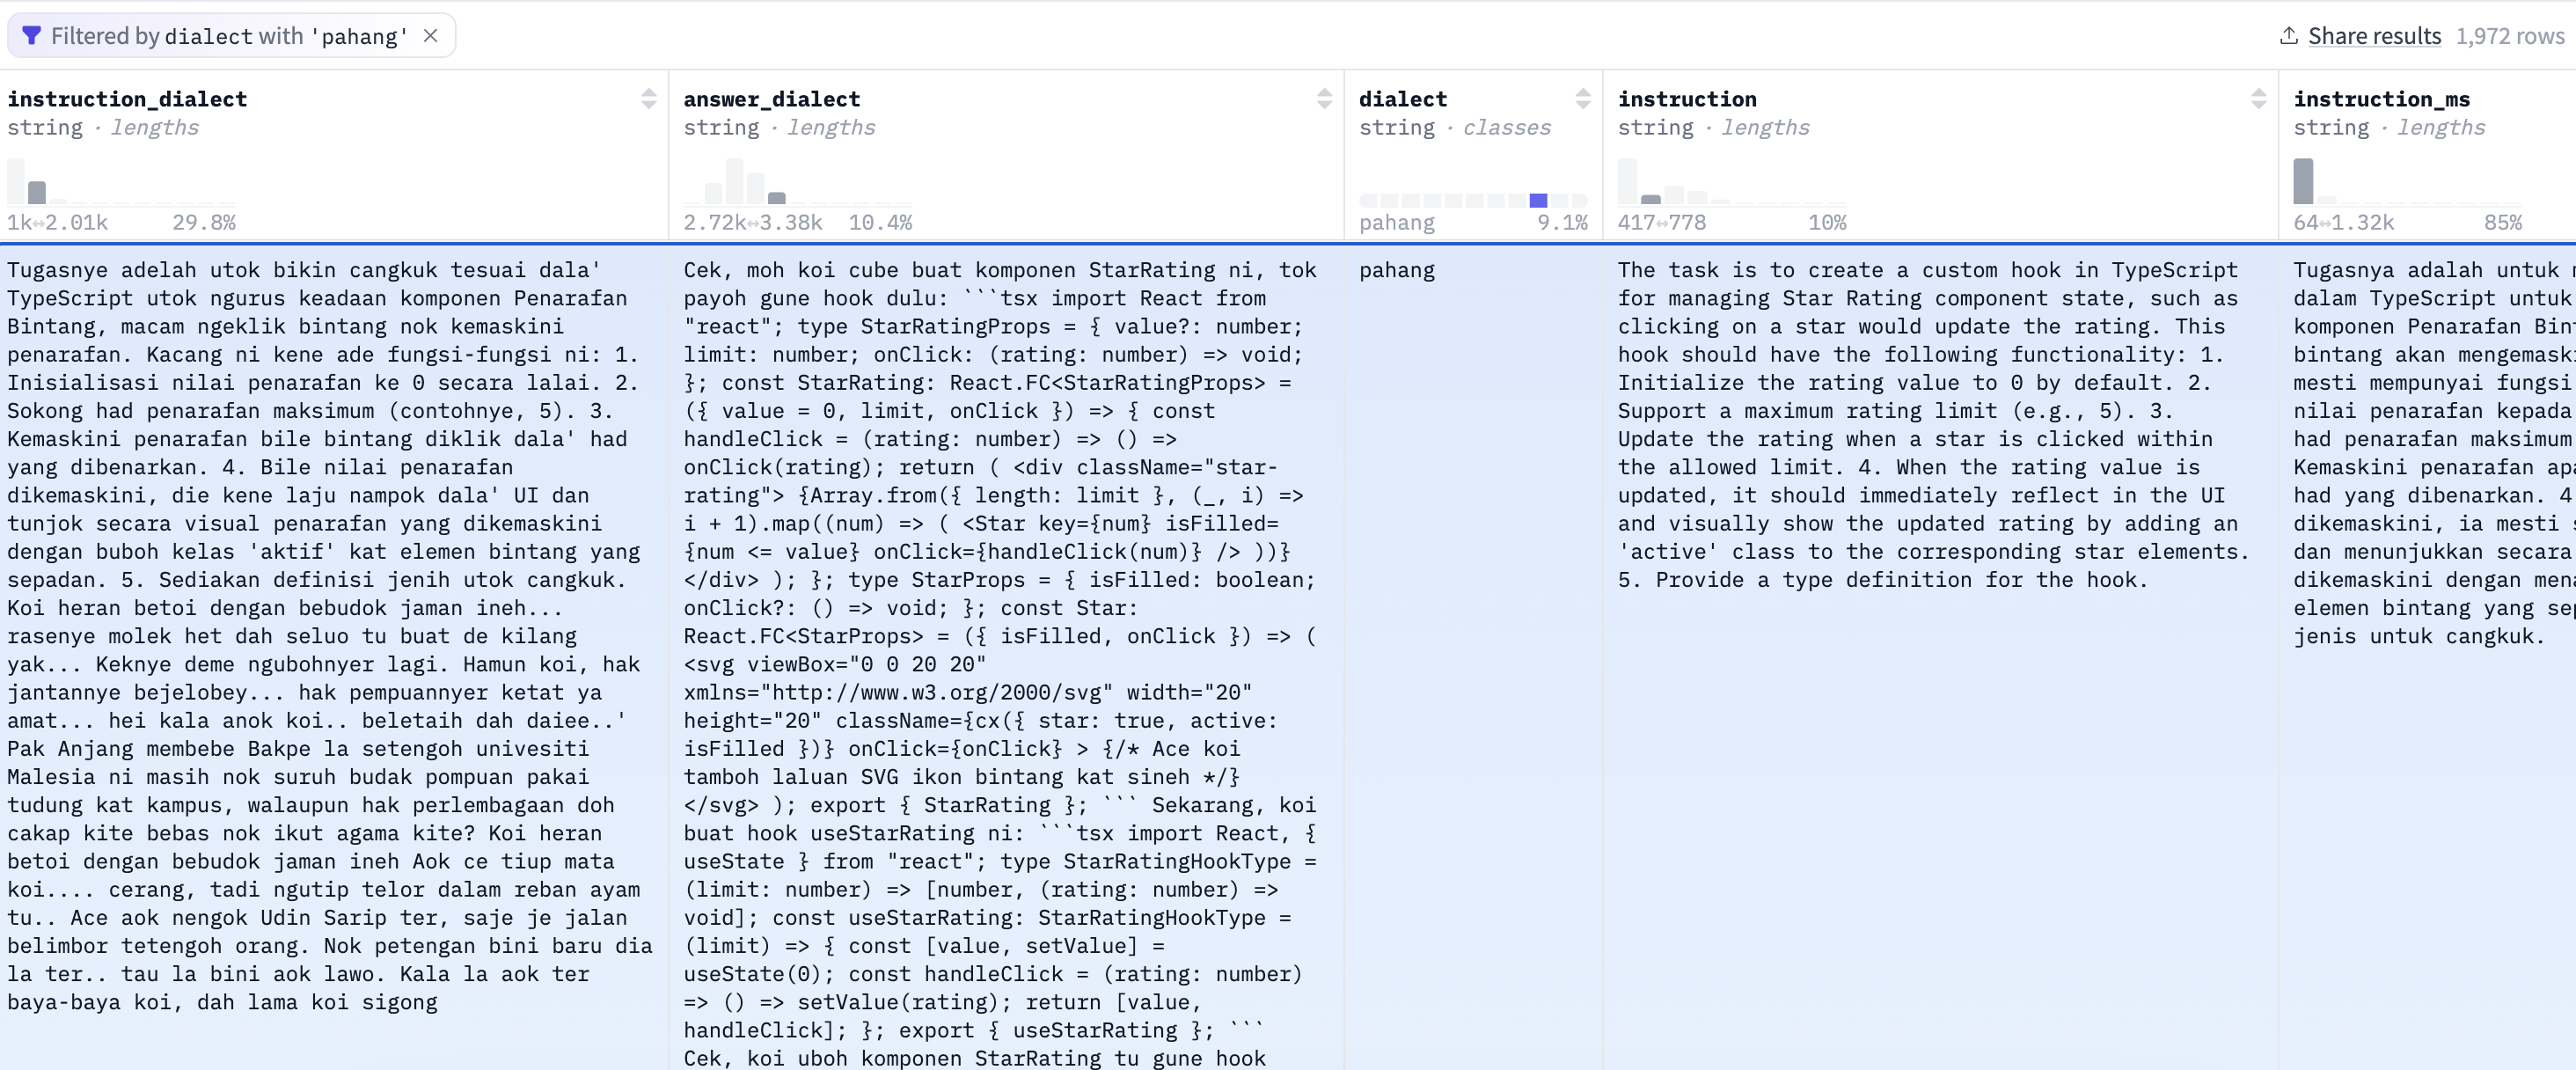Sort by instruction_dialect column arrows
The image size is (2576, 1070).
(x=649, y=98)
